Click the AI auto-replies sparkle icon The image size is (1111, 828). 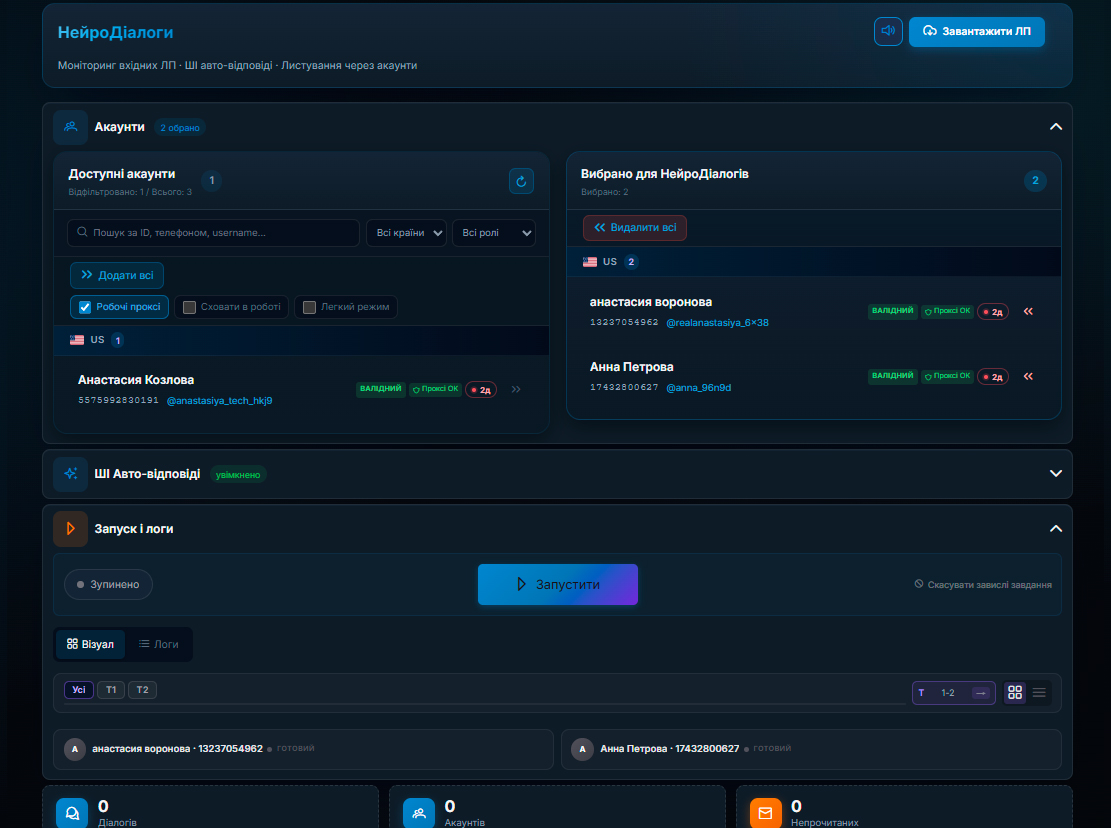71,474
